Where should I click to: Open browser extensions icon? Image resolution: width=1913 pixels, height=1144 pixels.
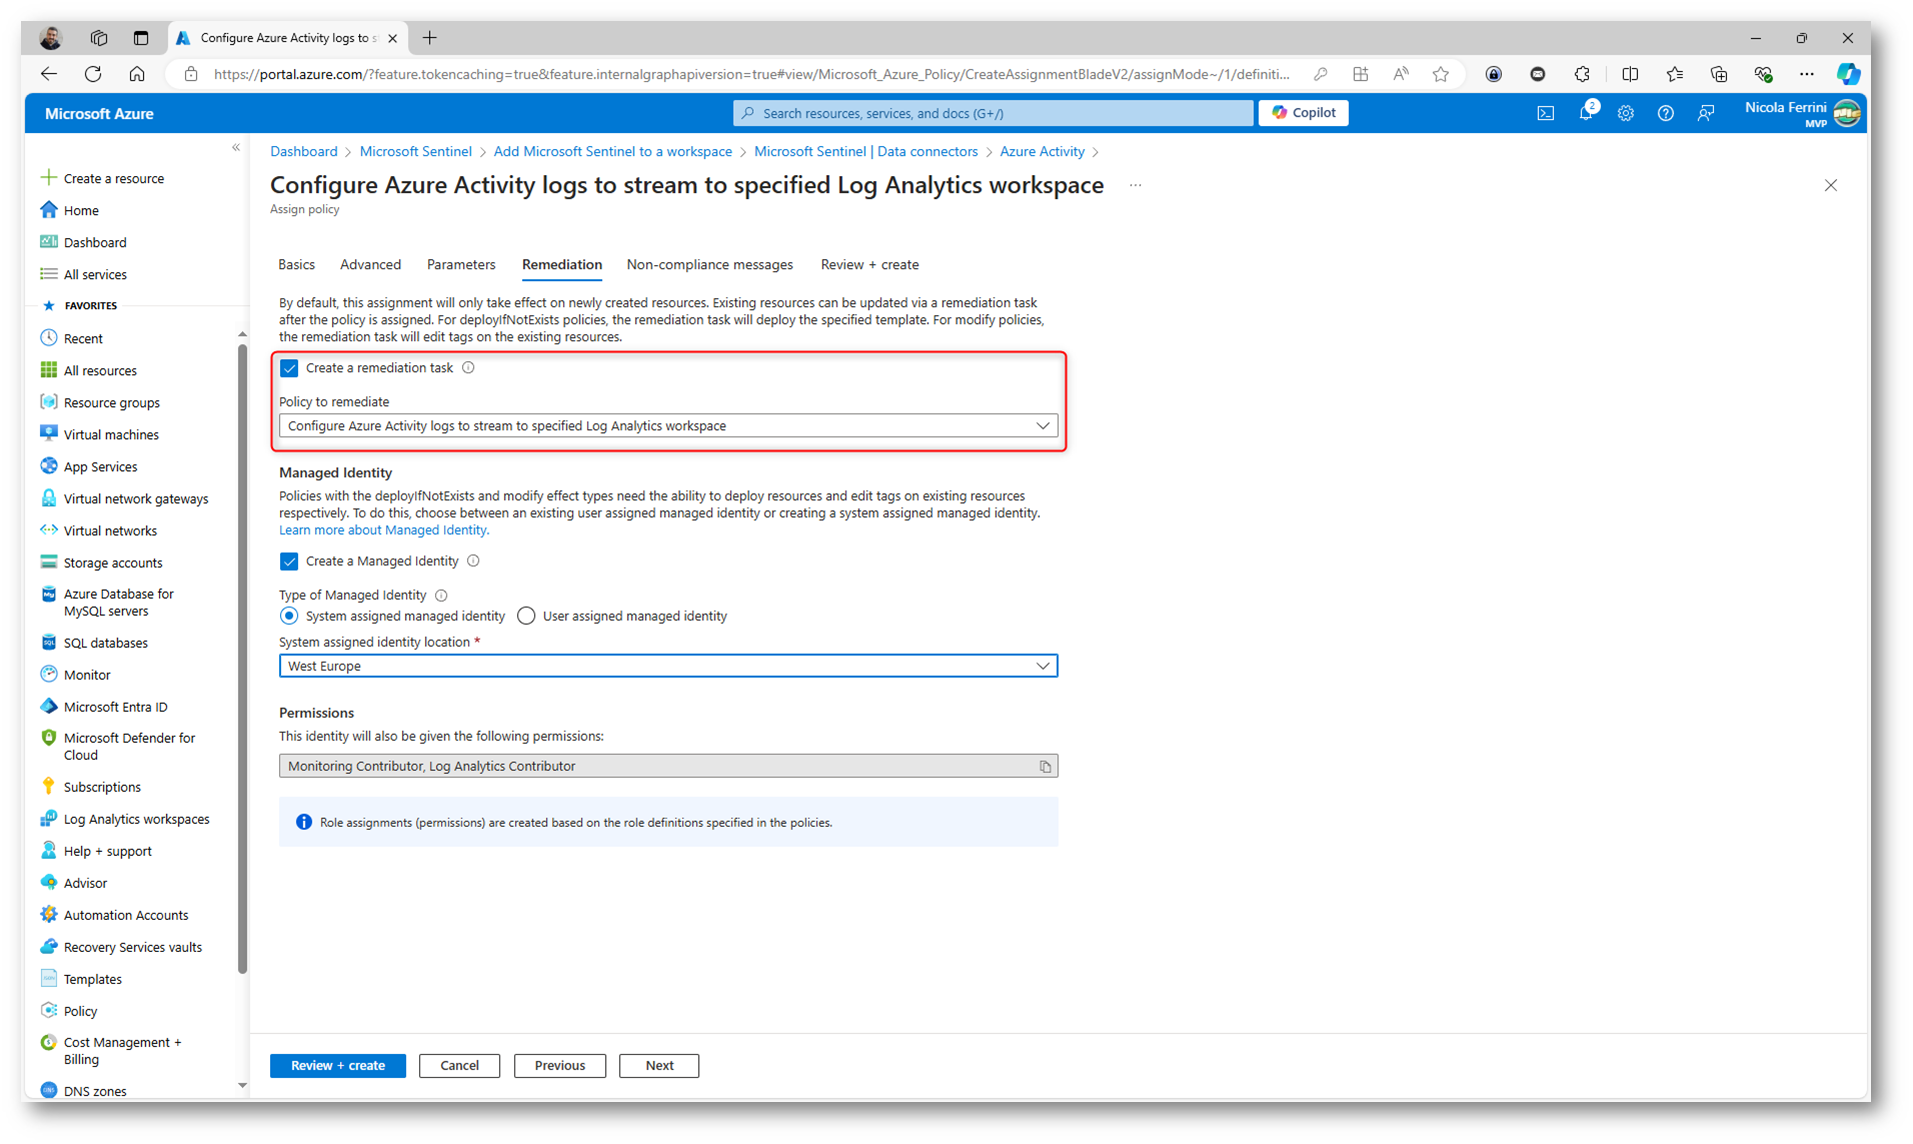(x=1582, y=74)
